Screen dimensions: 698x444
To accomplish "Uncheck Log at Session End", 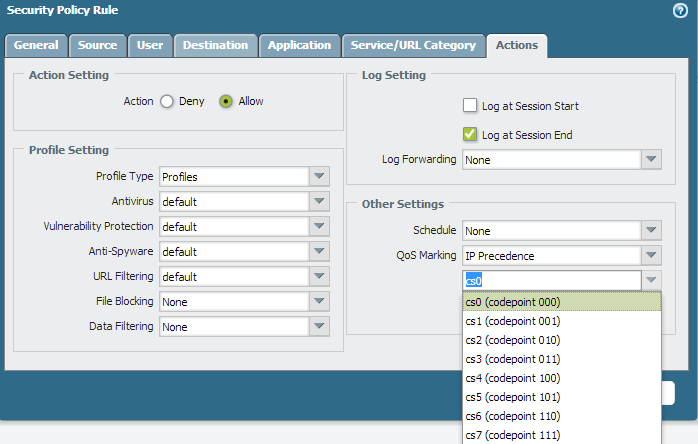I will [x=470, y=134].
